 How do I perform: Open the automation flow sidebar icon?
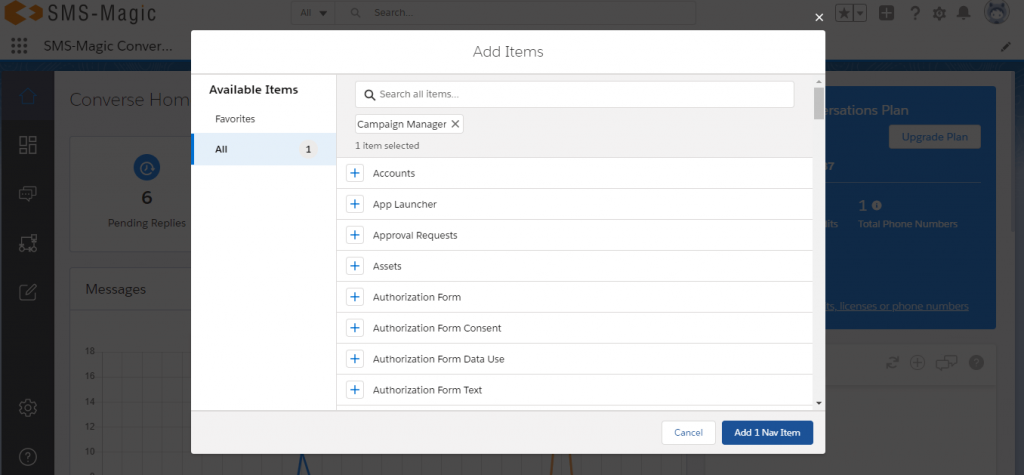coord(27,243)
